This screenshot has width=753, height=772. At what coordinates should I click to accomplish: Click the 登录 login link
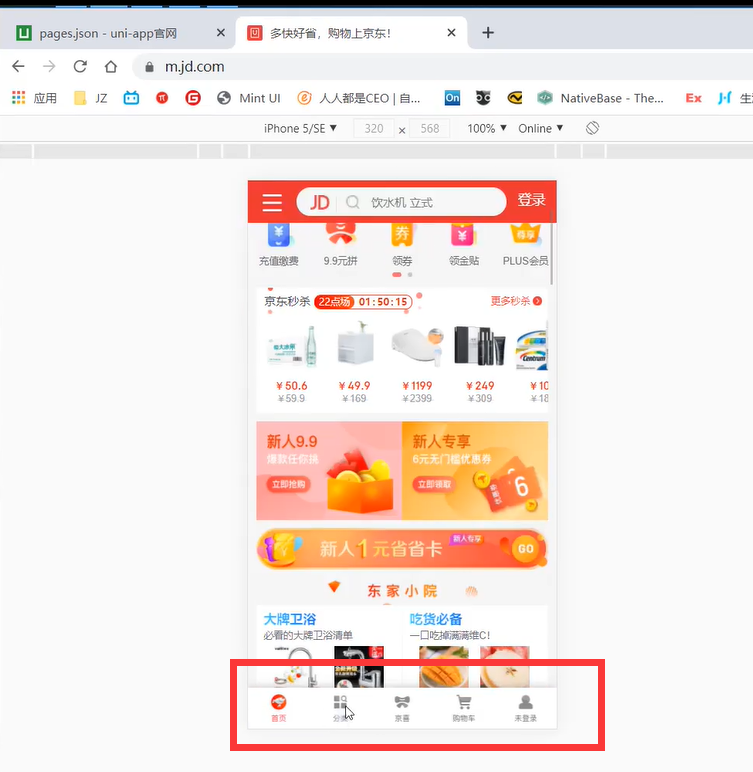531,200
